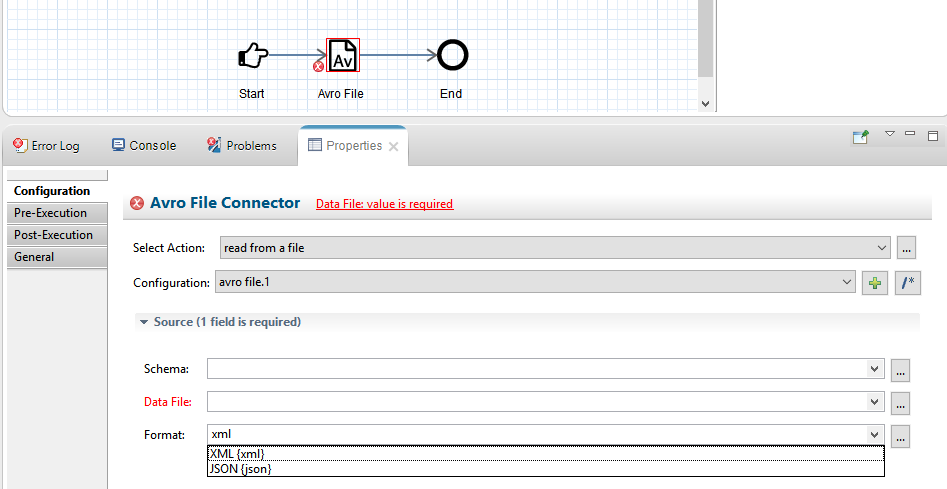This screenshot has width=947, height=489.
Task: Open the Pre-Execution section tab
Action: (57, 213)
